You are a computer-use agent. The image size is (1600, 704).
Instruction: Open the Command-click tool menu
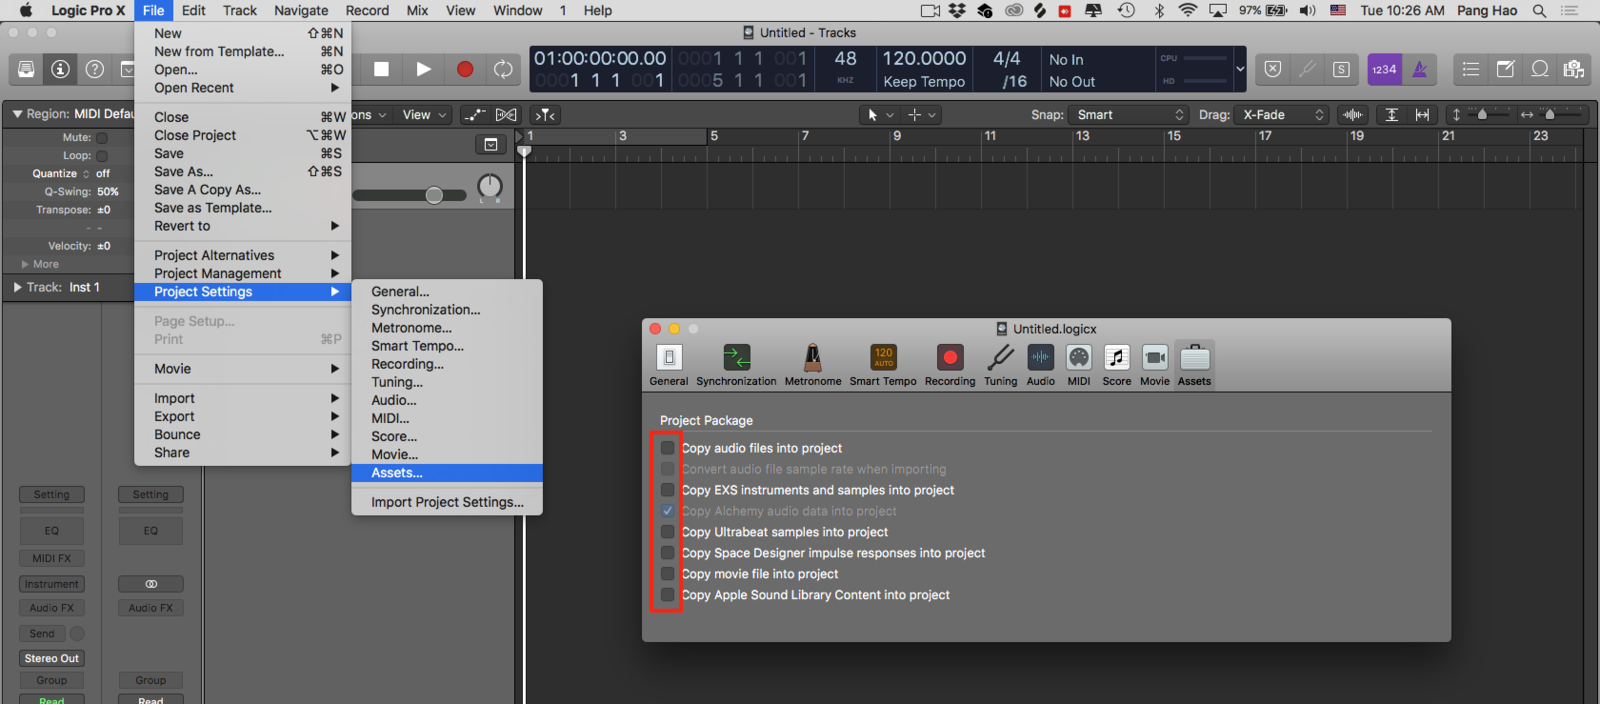click(x=922, y=115)
